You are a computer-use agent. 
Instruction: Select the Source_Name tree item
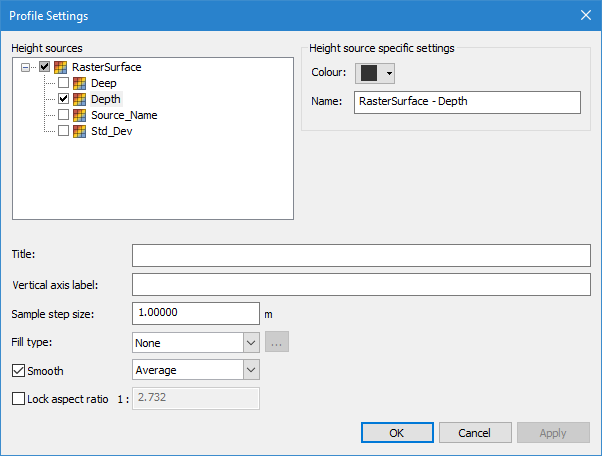pos(124,115)
